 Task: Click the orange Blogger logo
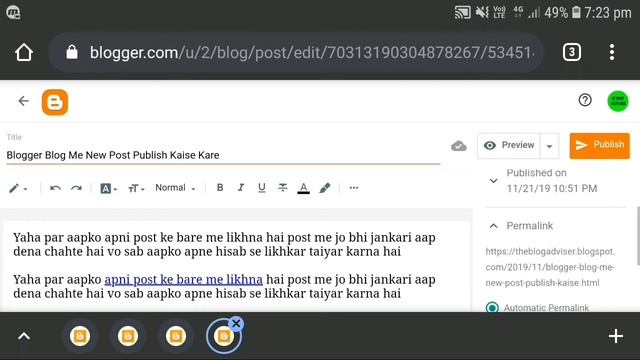55,102
